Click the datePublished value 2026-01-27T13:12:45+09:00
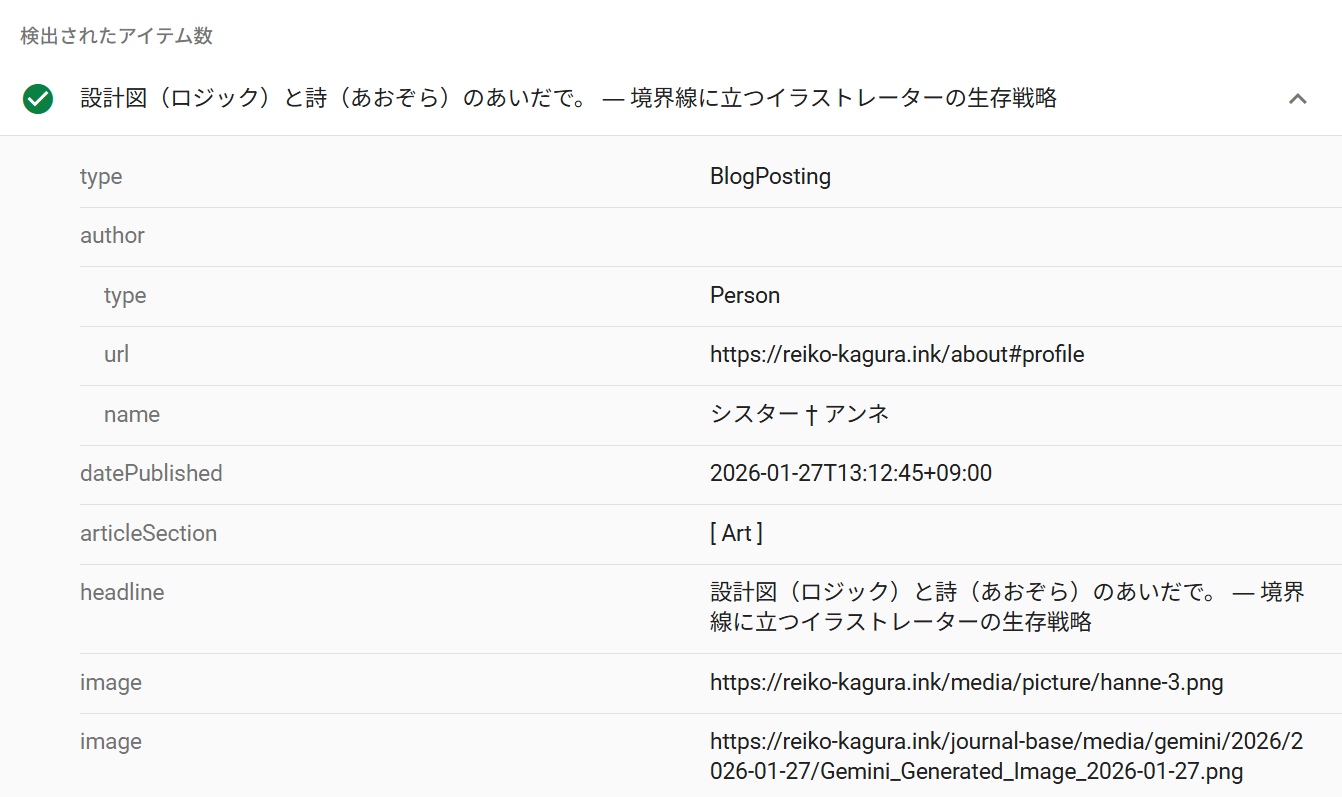Viewport: 1342px width, 797px height. click(850, 472)
